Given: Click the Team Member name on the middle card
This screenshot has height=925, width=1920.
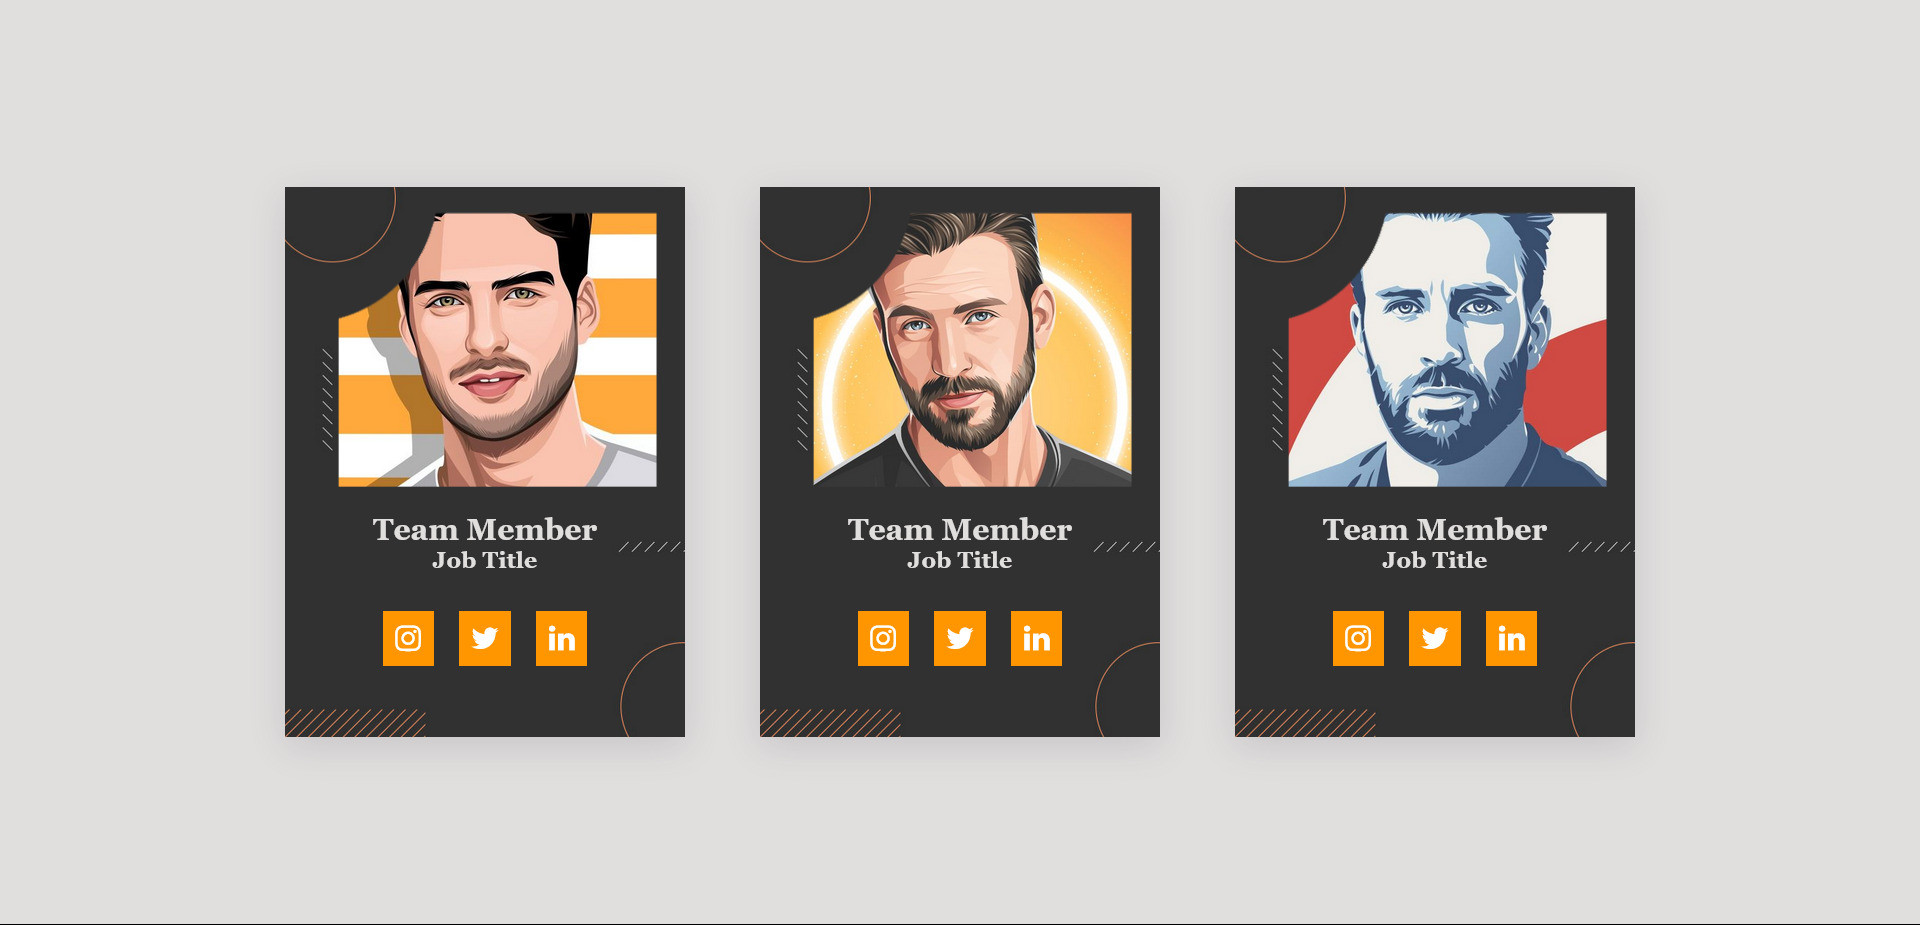Looking at the screenshot, I should pos(960,529).
